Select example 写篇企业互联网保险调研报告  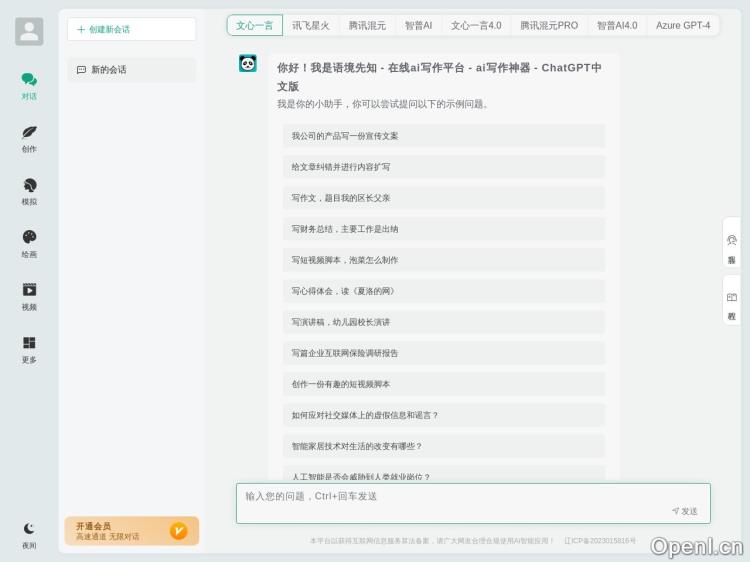(444, 353)
